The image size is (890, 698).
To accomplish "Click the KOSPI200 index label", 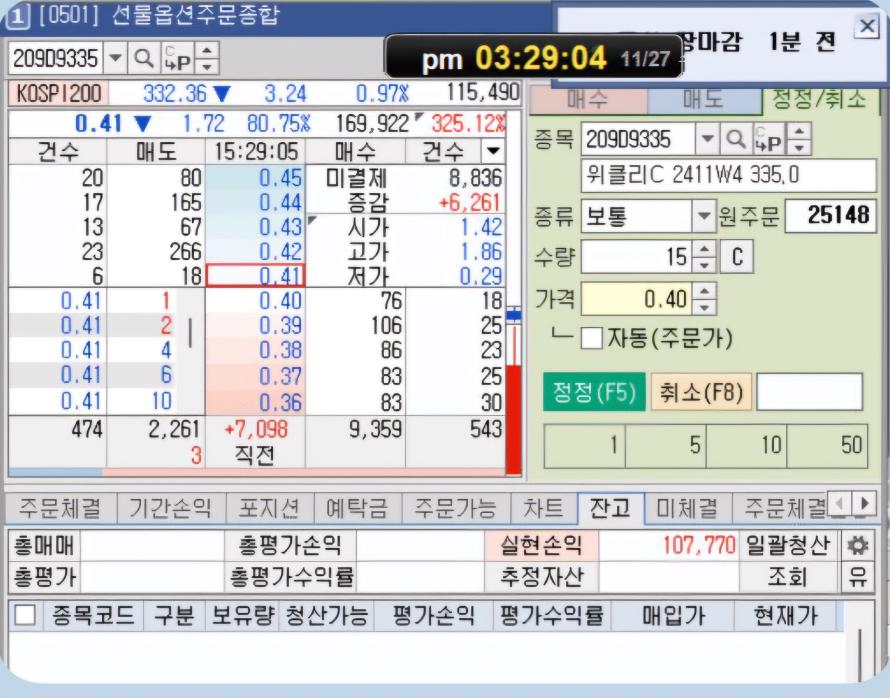I will click(58, 94).
